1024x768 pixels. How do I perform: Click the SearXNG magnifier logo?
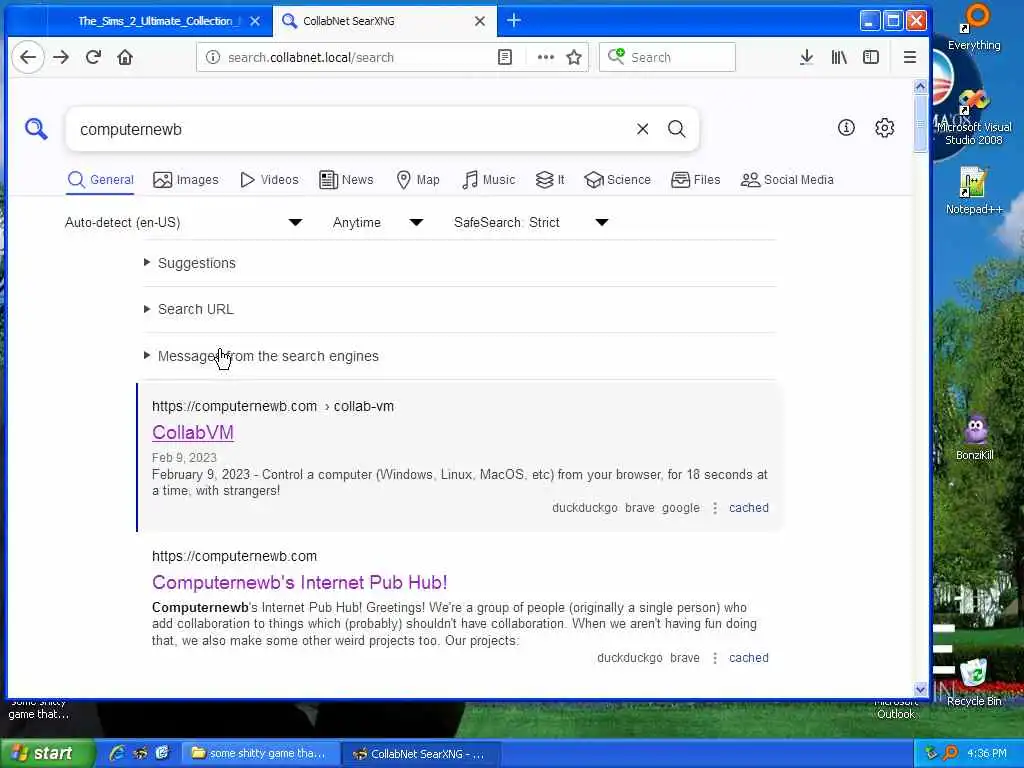pyautogui.click(x=37, y=129)
